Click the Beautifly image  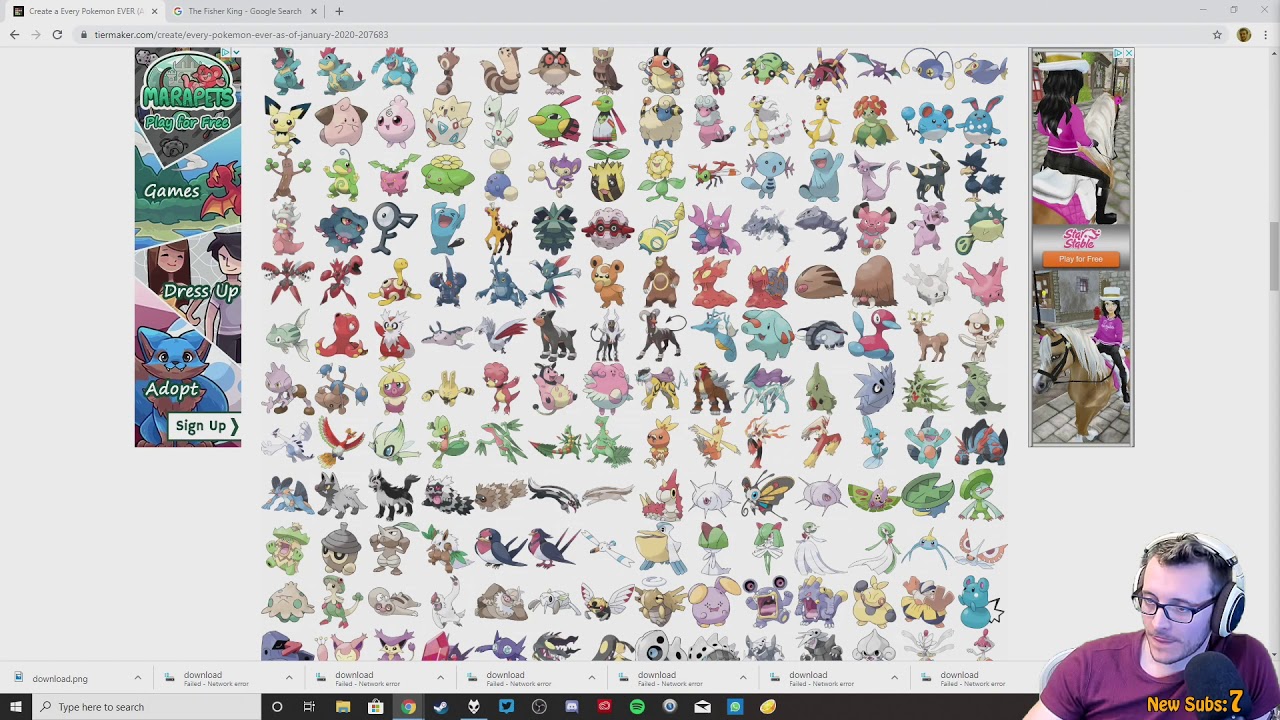(x=767, y=493)
